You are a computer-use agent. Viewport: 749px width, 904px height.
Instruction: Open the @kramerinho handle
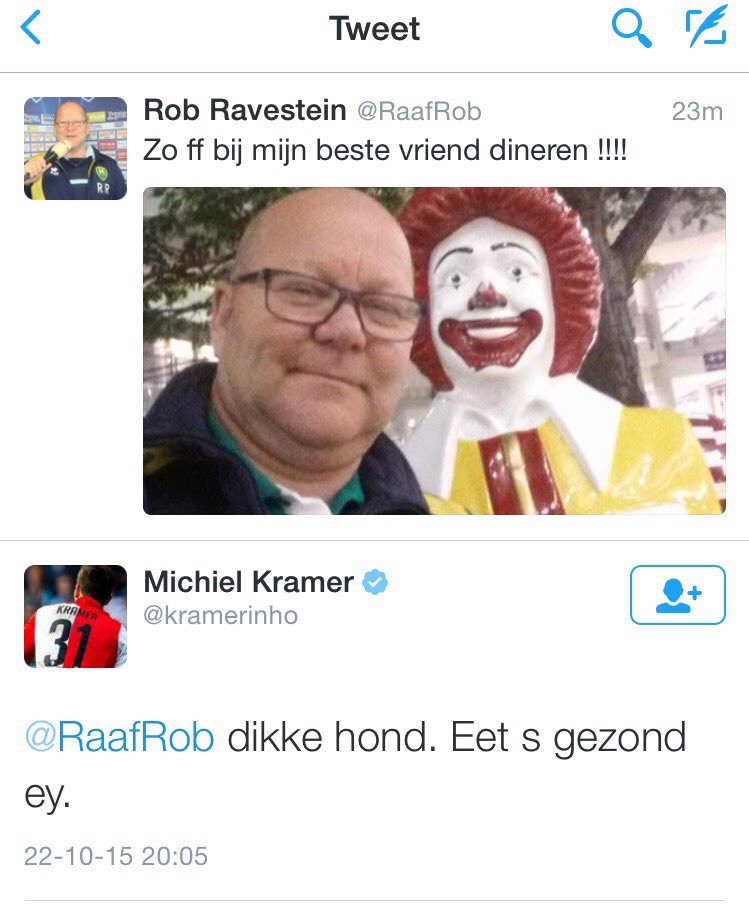point(221,615)
